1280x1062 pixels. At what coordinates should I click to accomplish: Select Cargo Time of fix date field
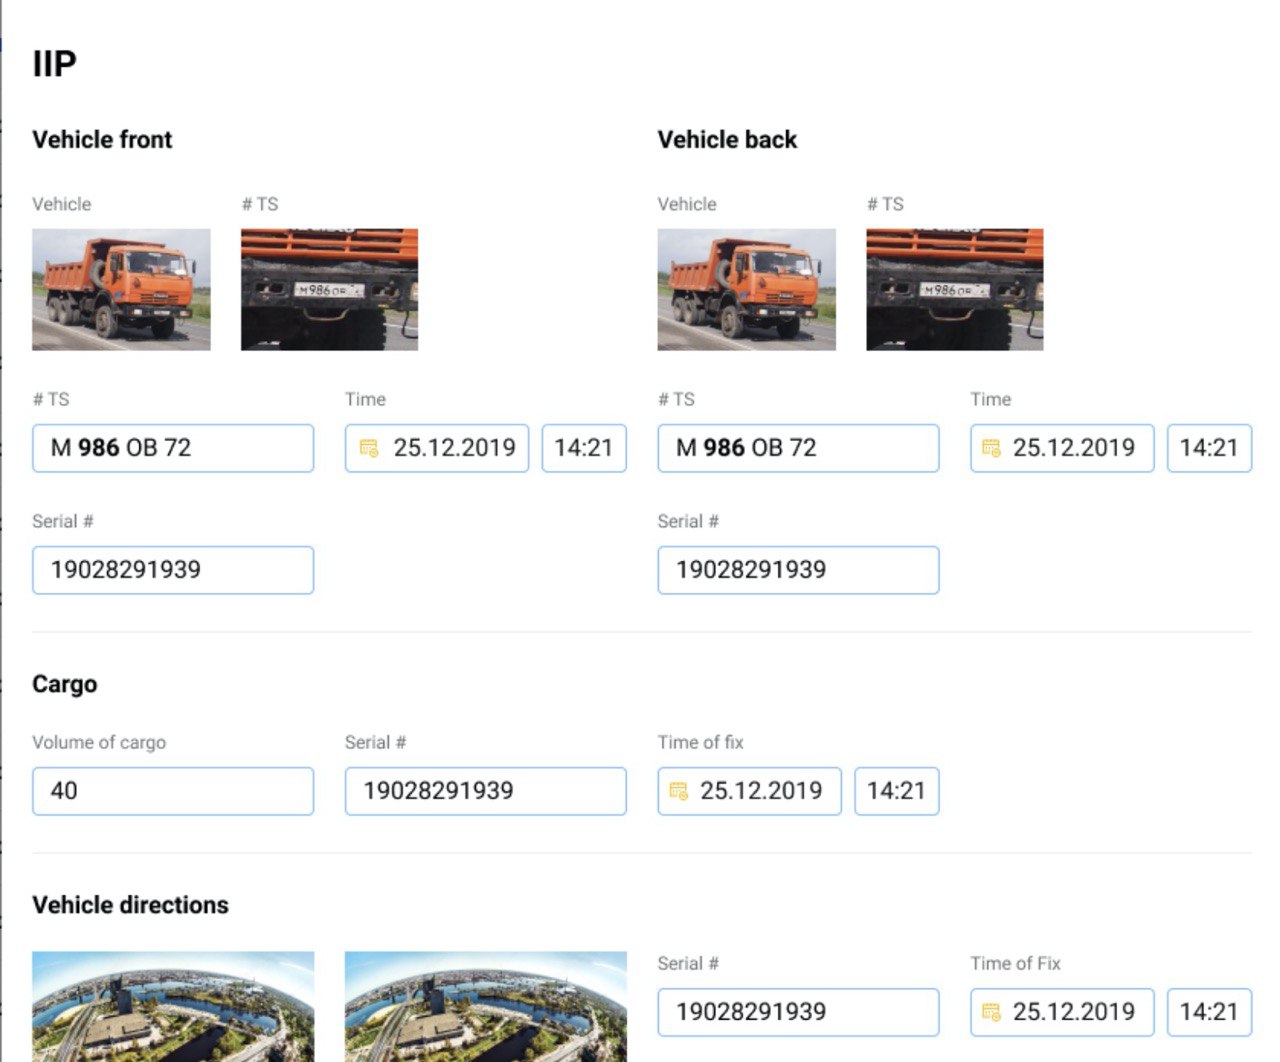click(749, 791)
